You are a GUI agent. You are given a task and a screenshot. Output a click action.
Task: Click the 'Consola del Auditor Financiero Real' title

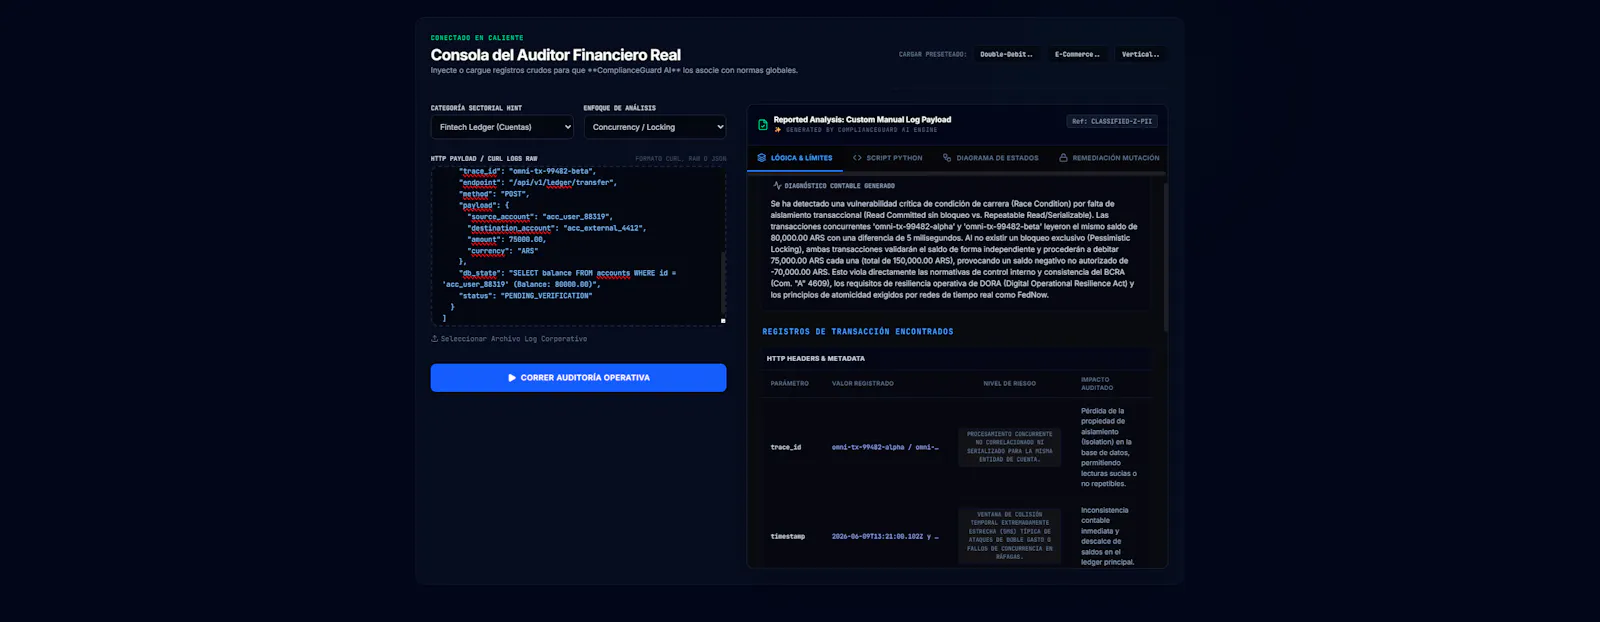tap(556, 55)
